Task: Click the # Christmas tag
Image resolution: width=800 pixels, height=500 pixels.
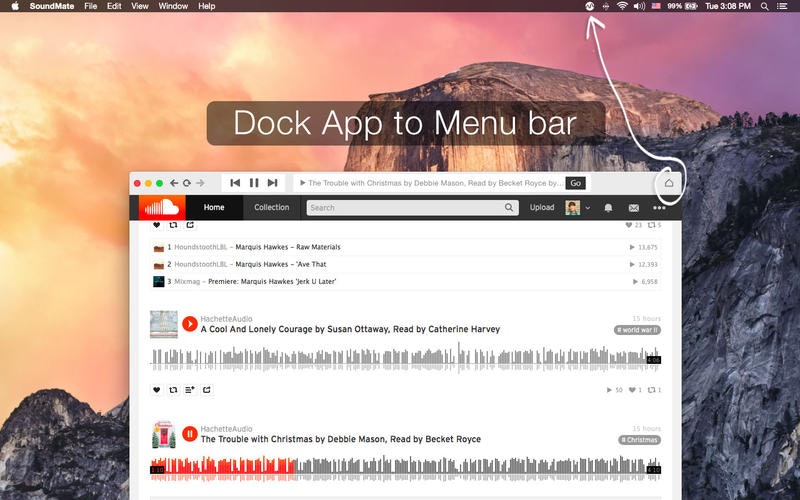Action: click(639, 440)
